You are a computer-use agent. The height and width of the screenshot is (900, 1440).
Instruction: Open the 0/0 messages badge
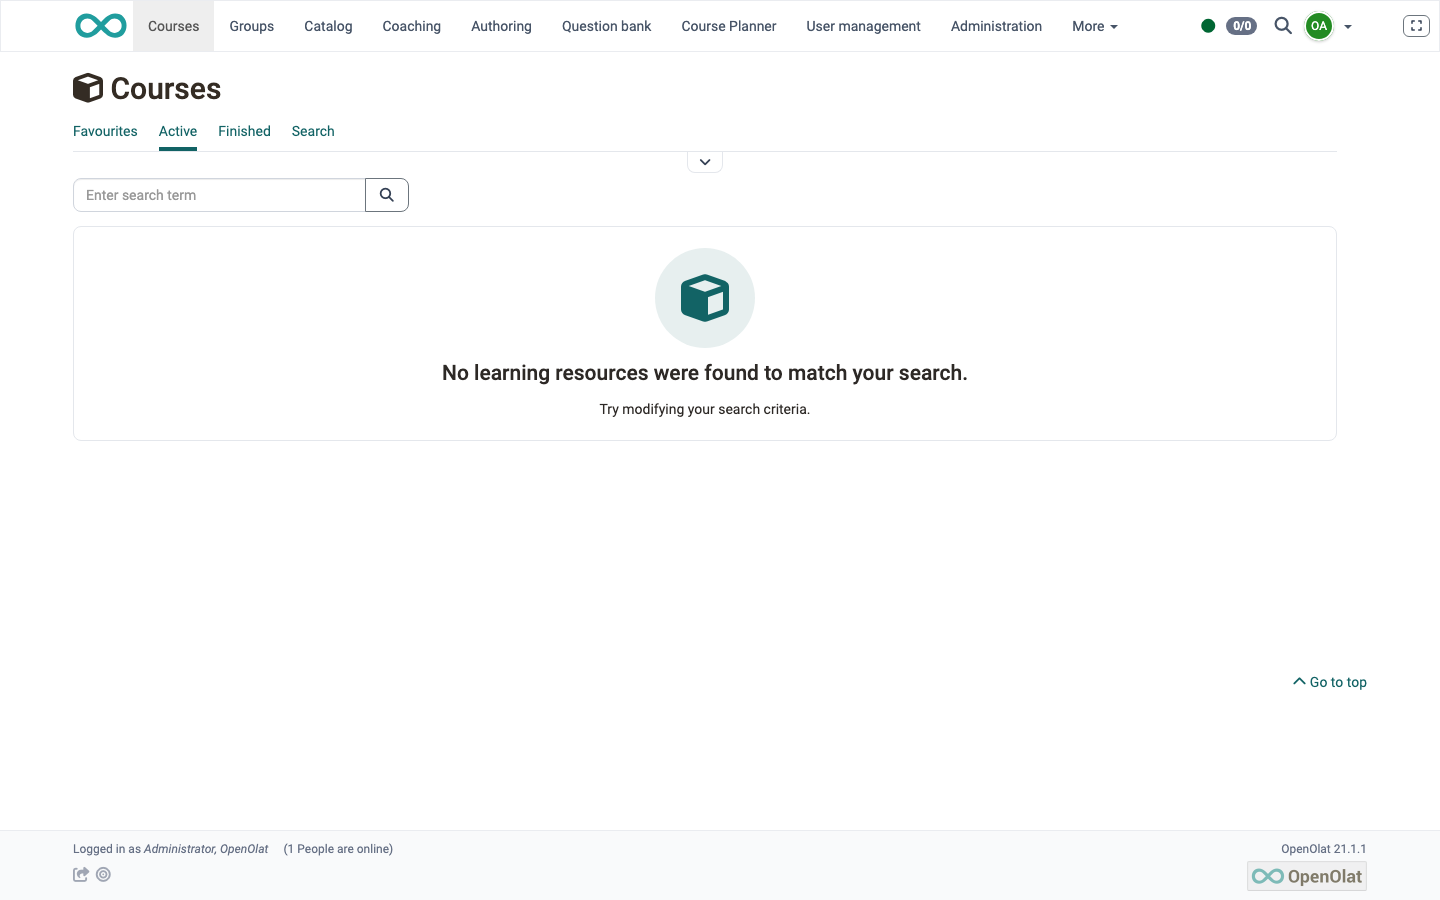(1241, 26)
